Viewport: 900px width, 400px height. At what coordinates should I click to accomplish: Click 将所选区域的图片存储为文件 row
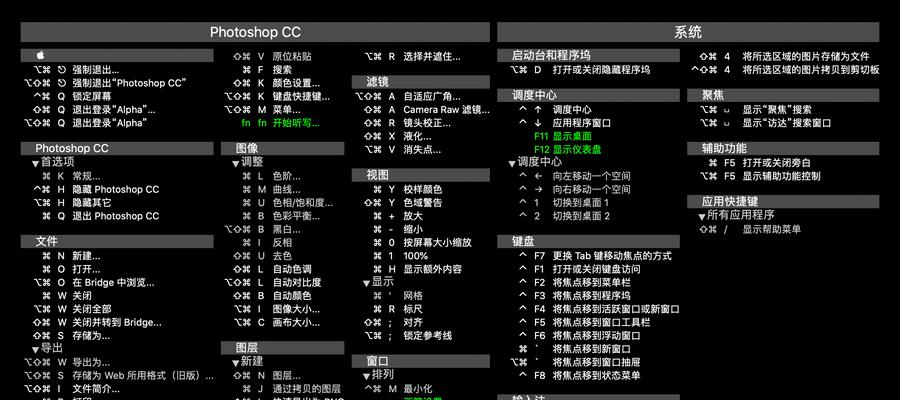(x=783, y=56)
